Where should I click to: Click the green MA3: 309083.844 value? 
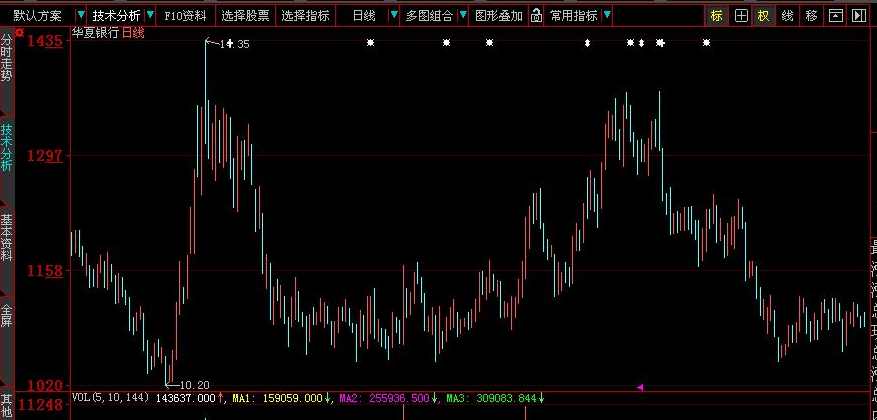[x=491, y=398]
